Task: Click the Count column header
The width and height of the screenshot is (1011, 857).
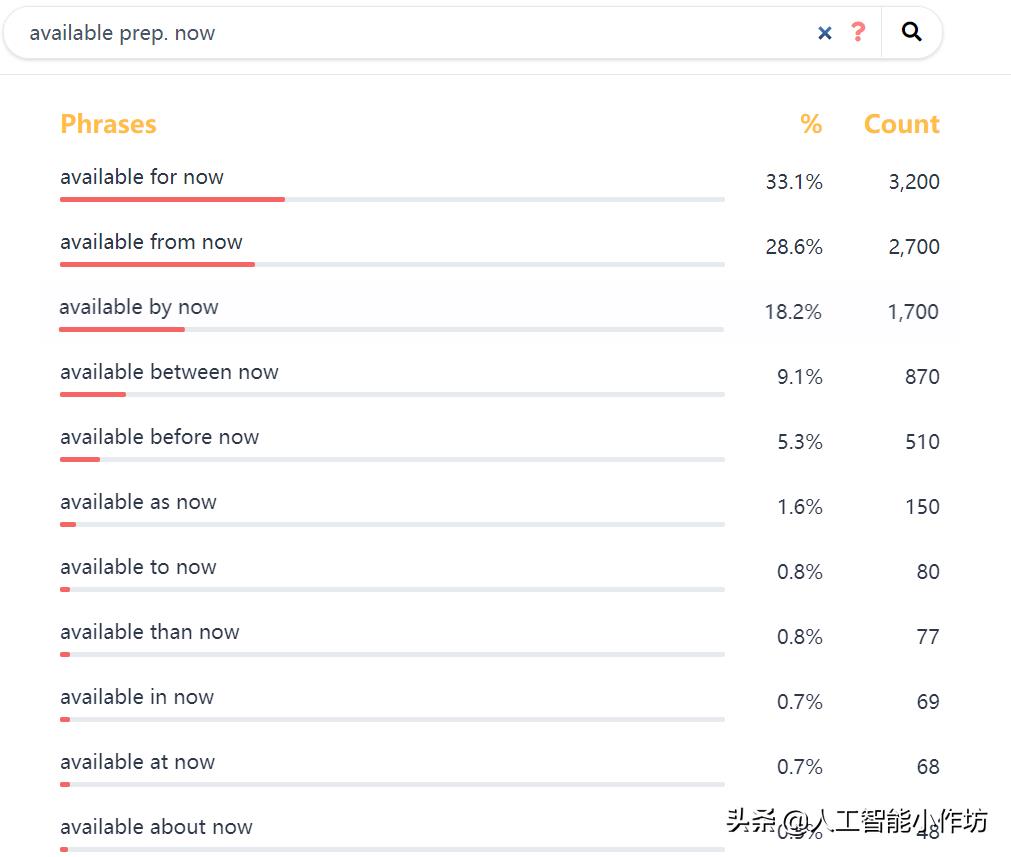Action: point(901,124)
